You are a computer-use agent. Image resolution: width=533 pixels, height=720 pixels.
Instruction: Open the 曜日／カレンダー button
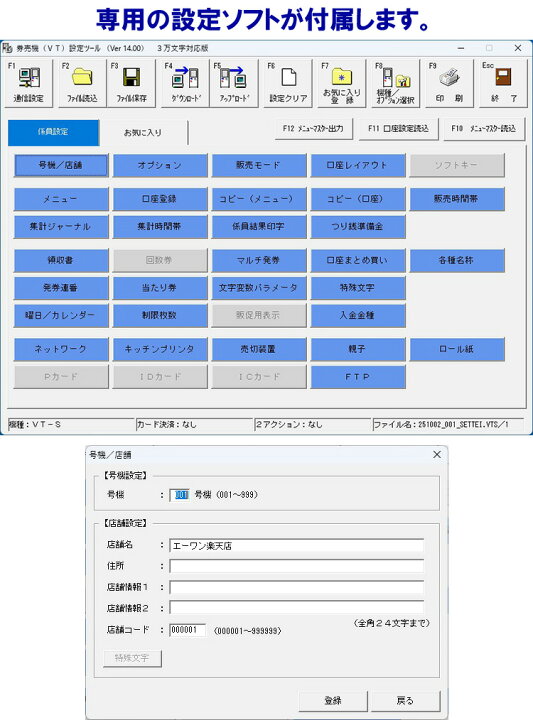coord(61,316)
